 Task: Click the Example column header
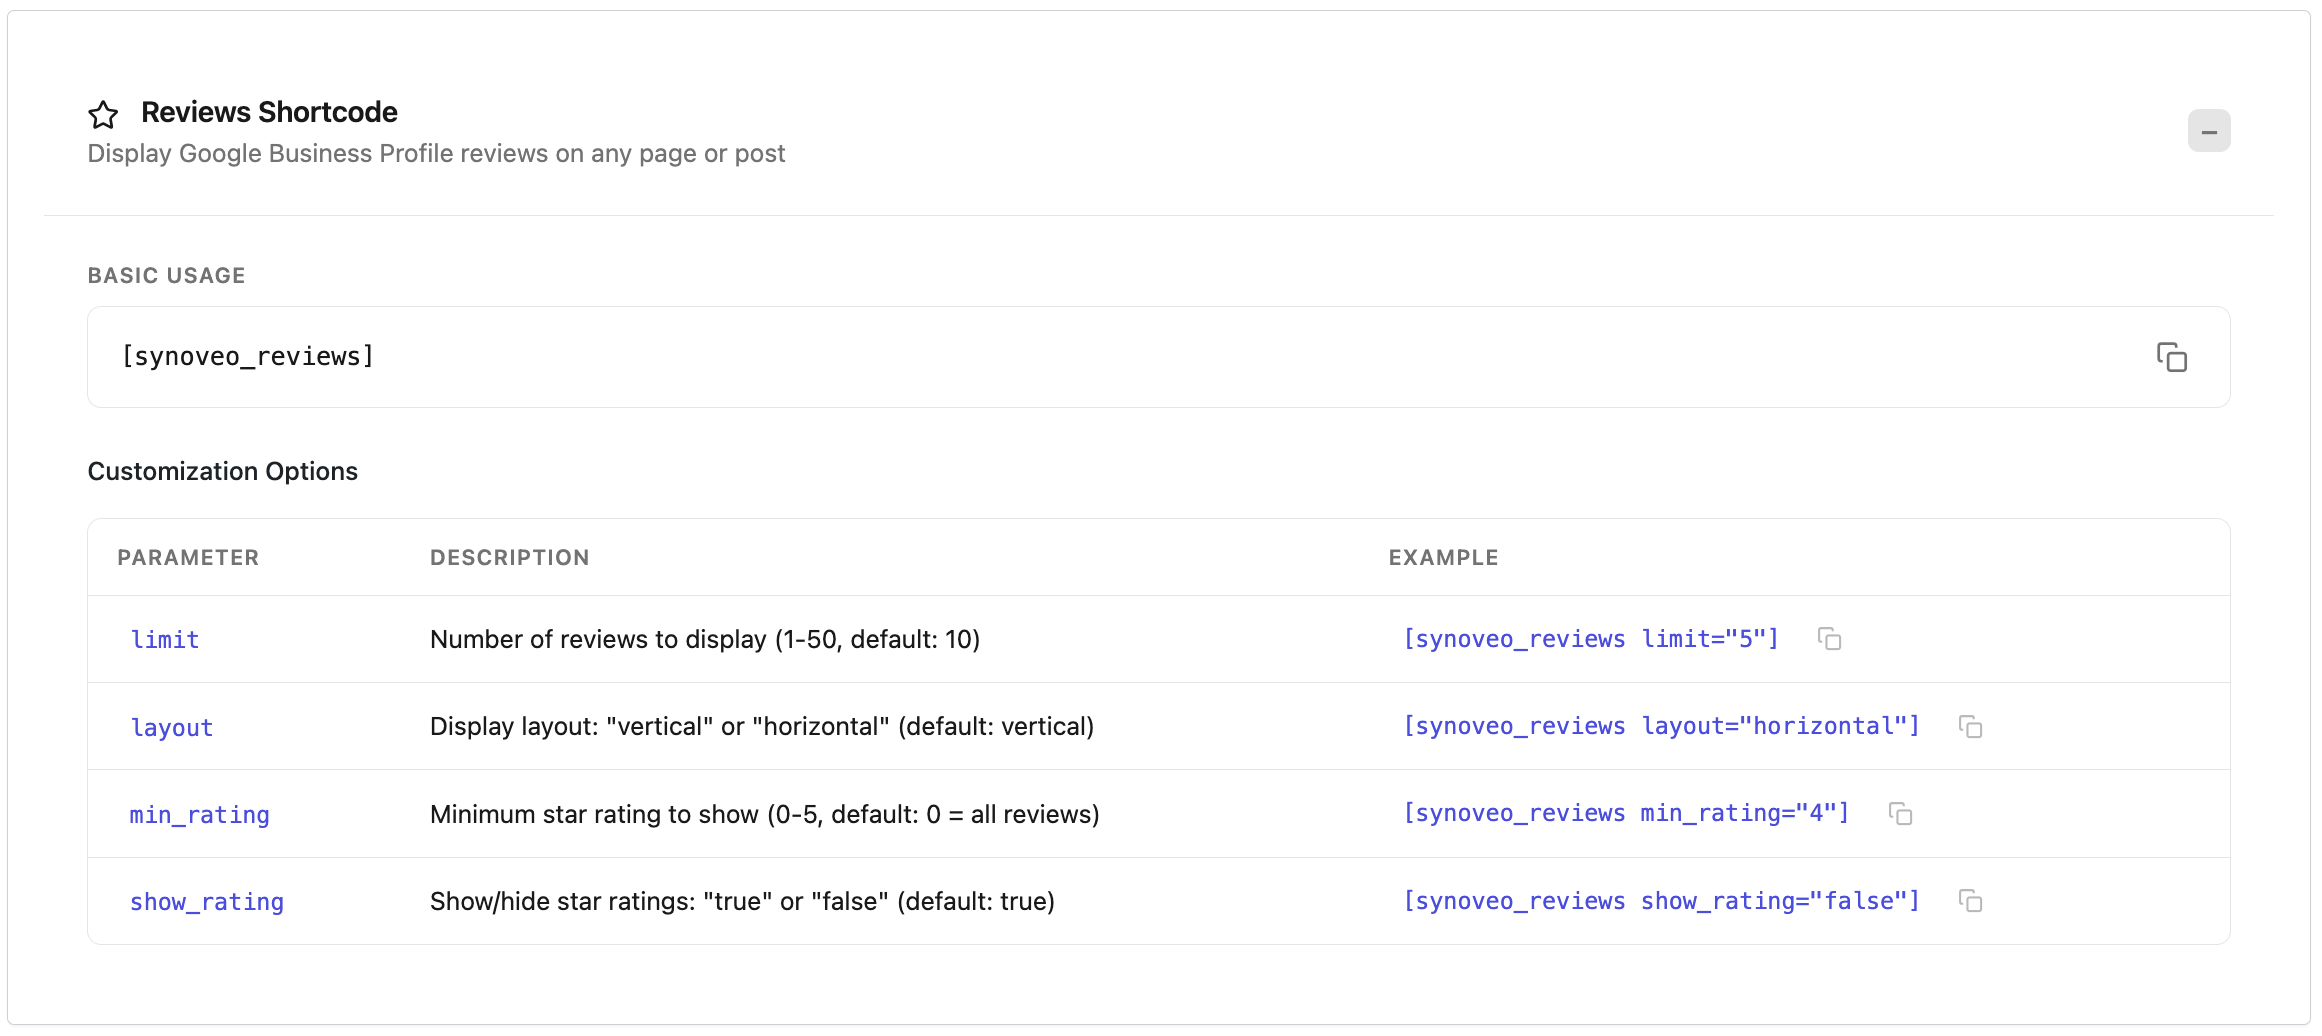[x=1443, y=558]
